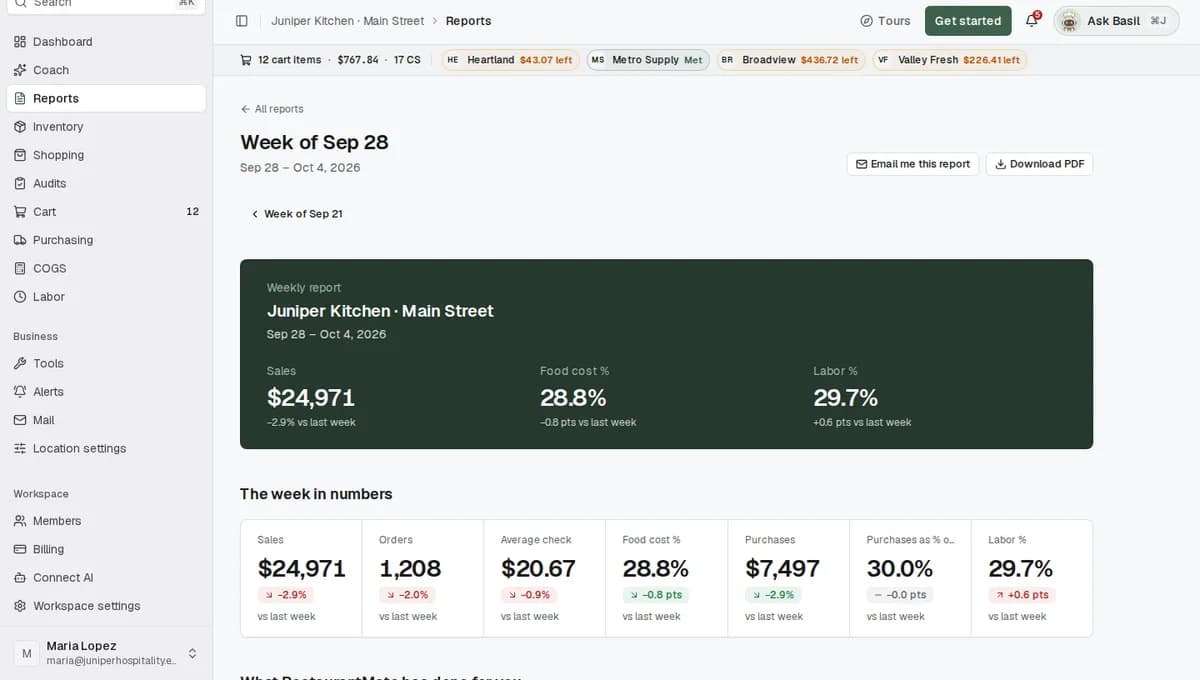Screen dimensions: 1200x680
Task: Open Workspace settings
Action: click(106, 606)
